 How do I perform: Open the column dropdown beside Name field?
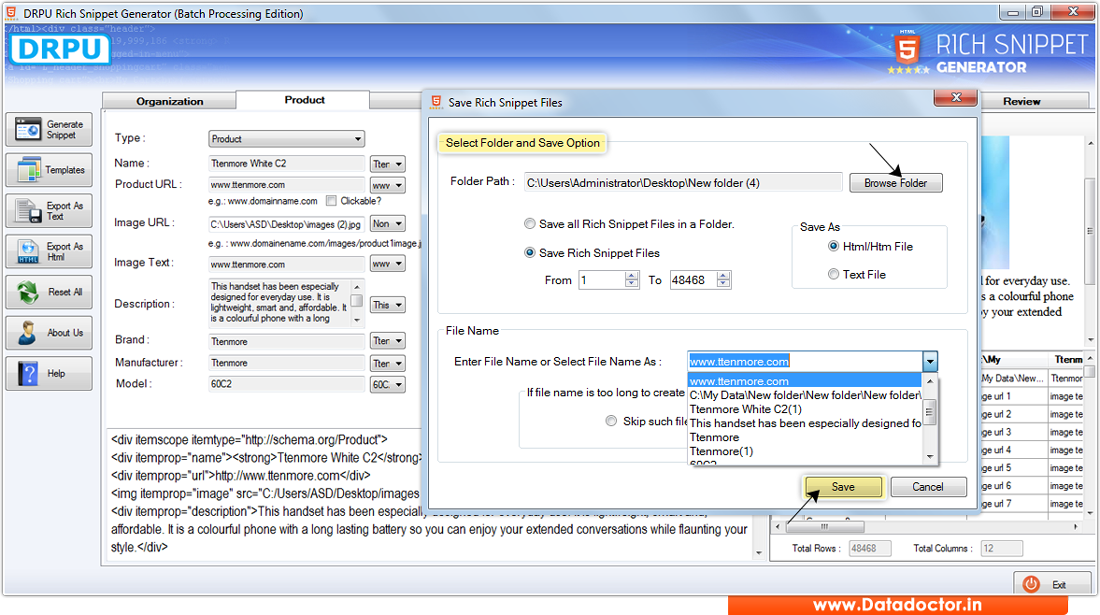click(x=387, y=164)
